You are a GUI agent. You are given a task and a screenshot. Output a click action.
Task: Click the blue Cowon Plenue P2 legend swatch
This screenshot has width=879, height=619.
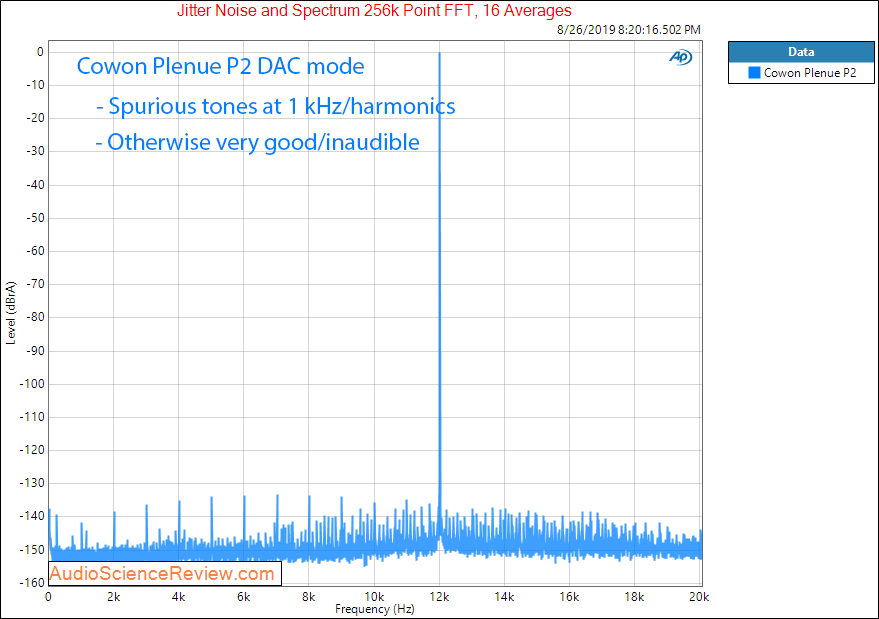(754, 73)
